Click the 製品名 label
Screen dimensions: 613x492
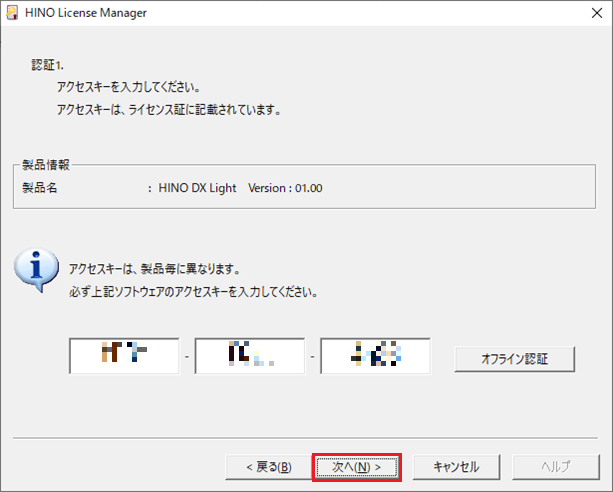[x=39, y=188]
